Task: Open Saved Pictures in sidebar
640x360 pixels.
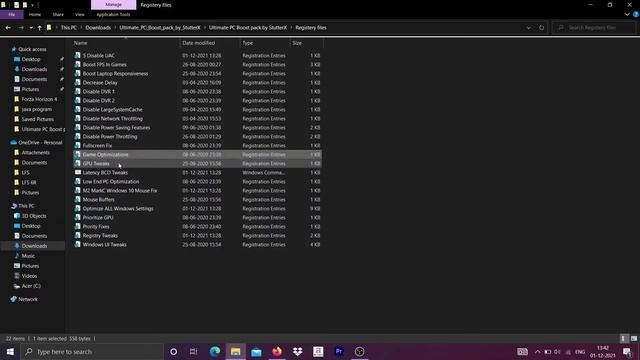Action: [x=38, y=119]
